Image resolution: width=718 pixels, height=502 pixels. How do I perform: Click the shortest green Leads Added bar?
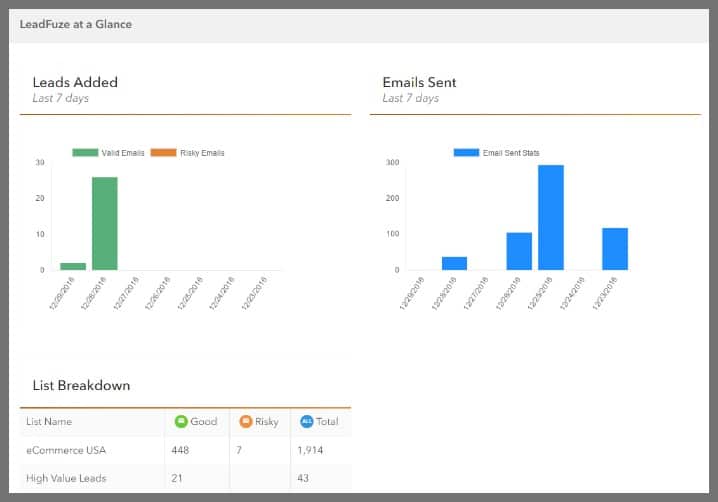pos(73,266)
